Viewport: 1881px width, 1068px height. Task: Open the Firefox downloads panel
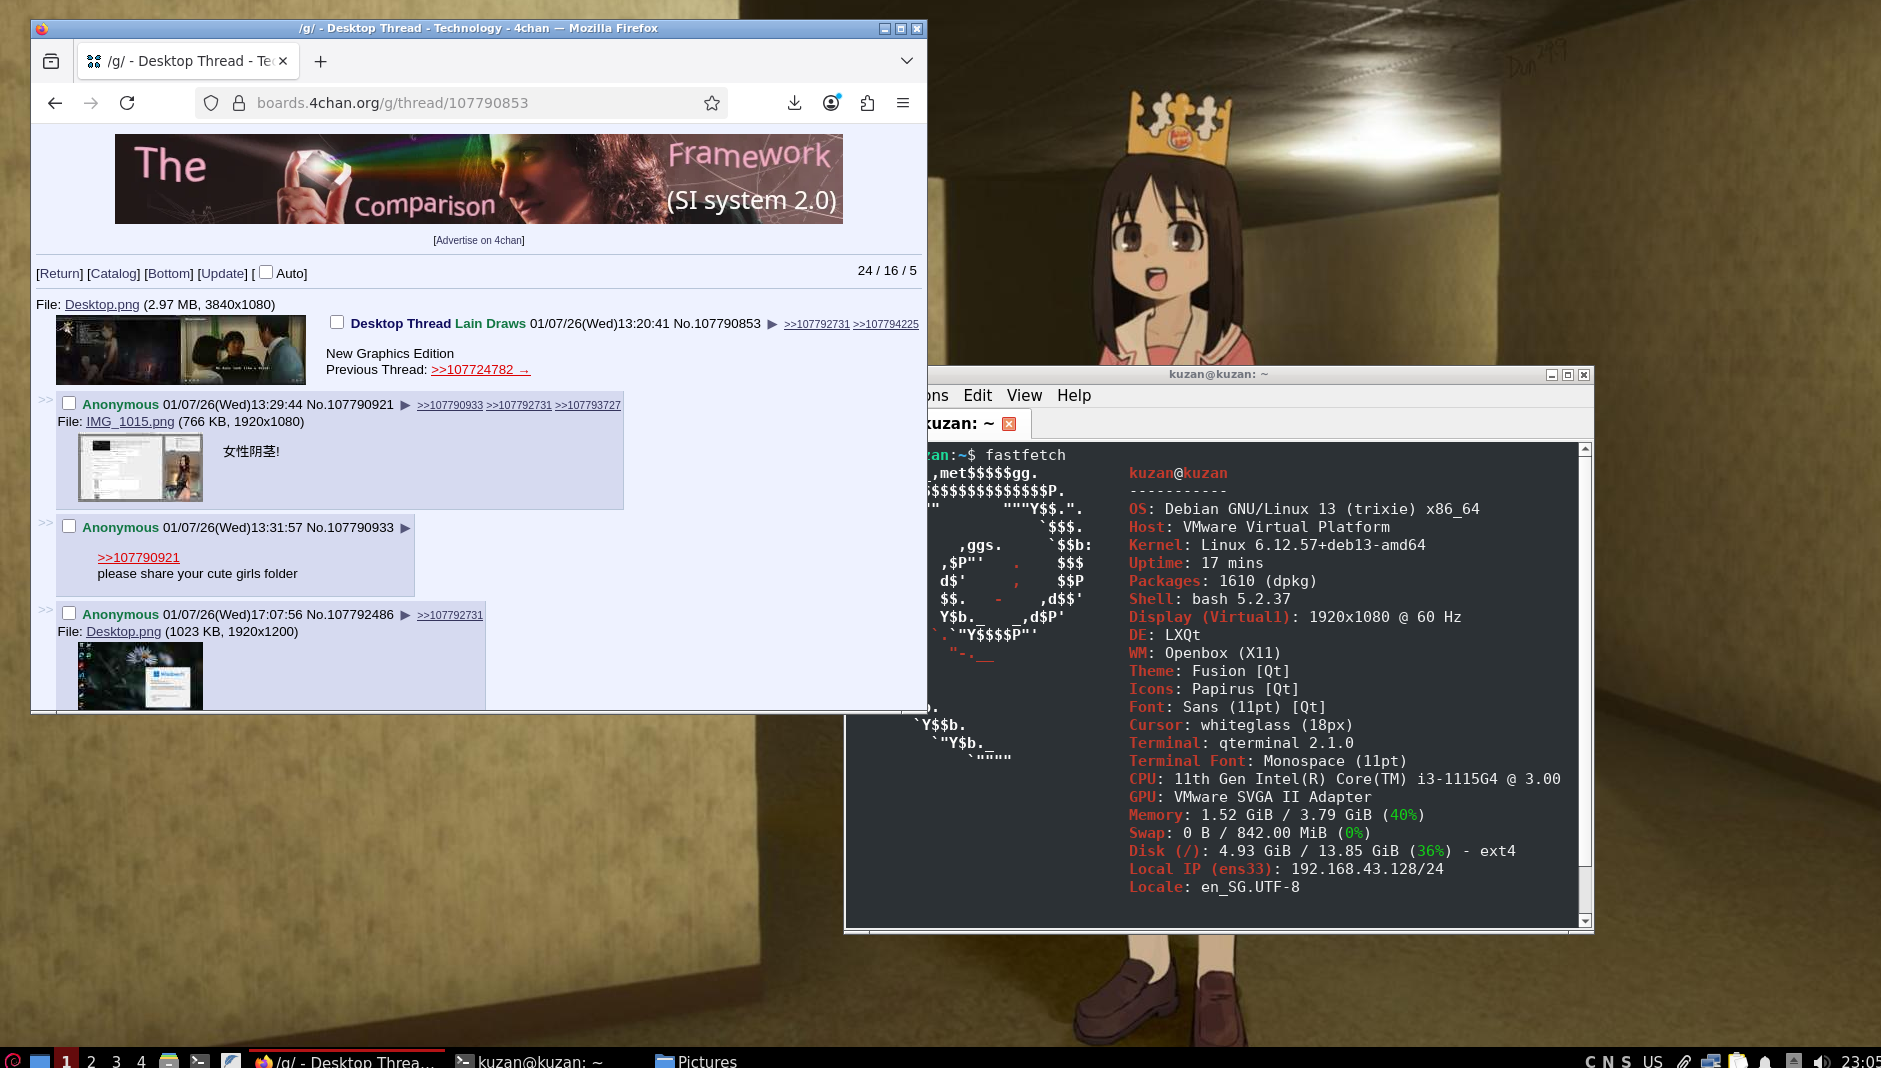click(795, 103)
